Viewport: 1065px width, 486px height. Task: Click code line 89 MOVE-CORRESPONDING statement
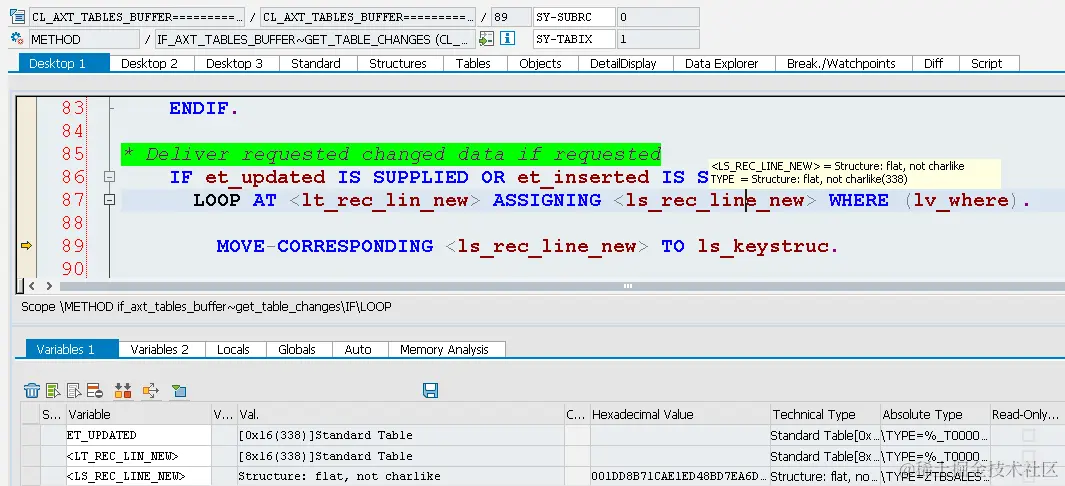[528, 246]
